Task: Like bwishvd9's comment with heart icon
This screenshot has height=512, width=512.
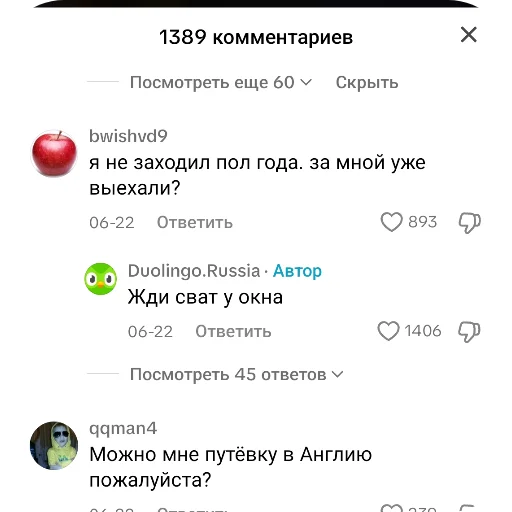Action: [392, 222]
